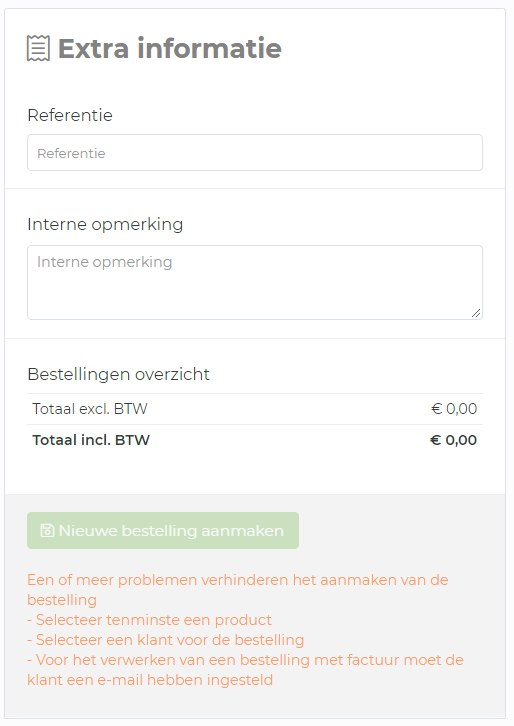Image resolution: width=514 pixels, height=726 pixels.
Task: Click the 'Voor het verwerken van een bestelling' warning
Action: [245, 660]
